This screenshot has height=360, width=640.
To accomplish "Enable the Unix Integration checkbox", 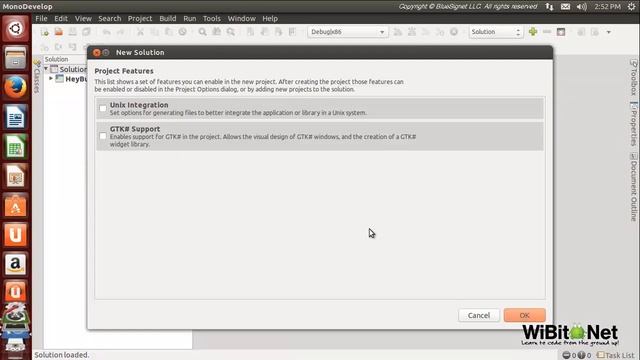I will click(x=103, y=109).
